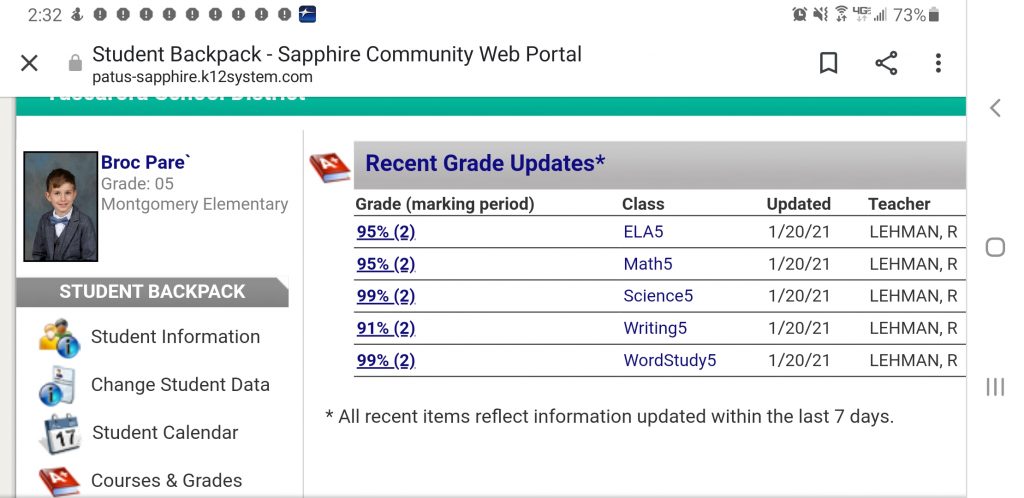Open the Student Calendar icon
This screenshot has width=1024, height=498.
tap(60, 433)
